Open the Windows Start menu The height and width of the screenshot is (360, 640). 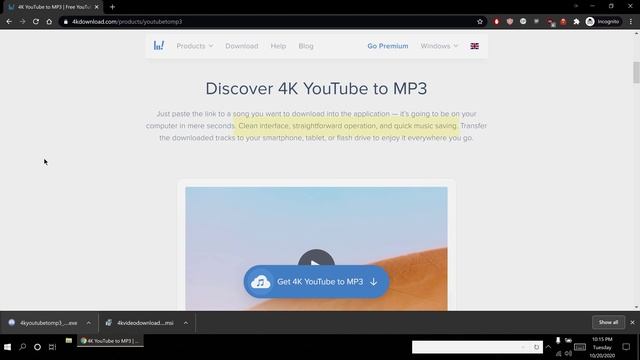point(7,347)
